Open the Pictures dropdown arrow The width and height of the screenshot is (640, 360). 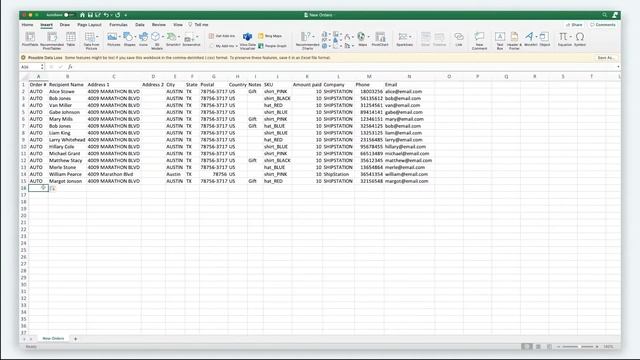pos(120,37)
